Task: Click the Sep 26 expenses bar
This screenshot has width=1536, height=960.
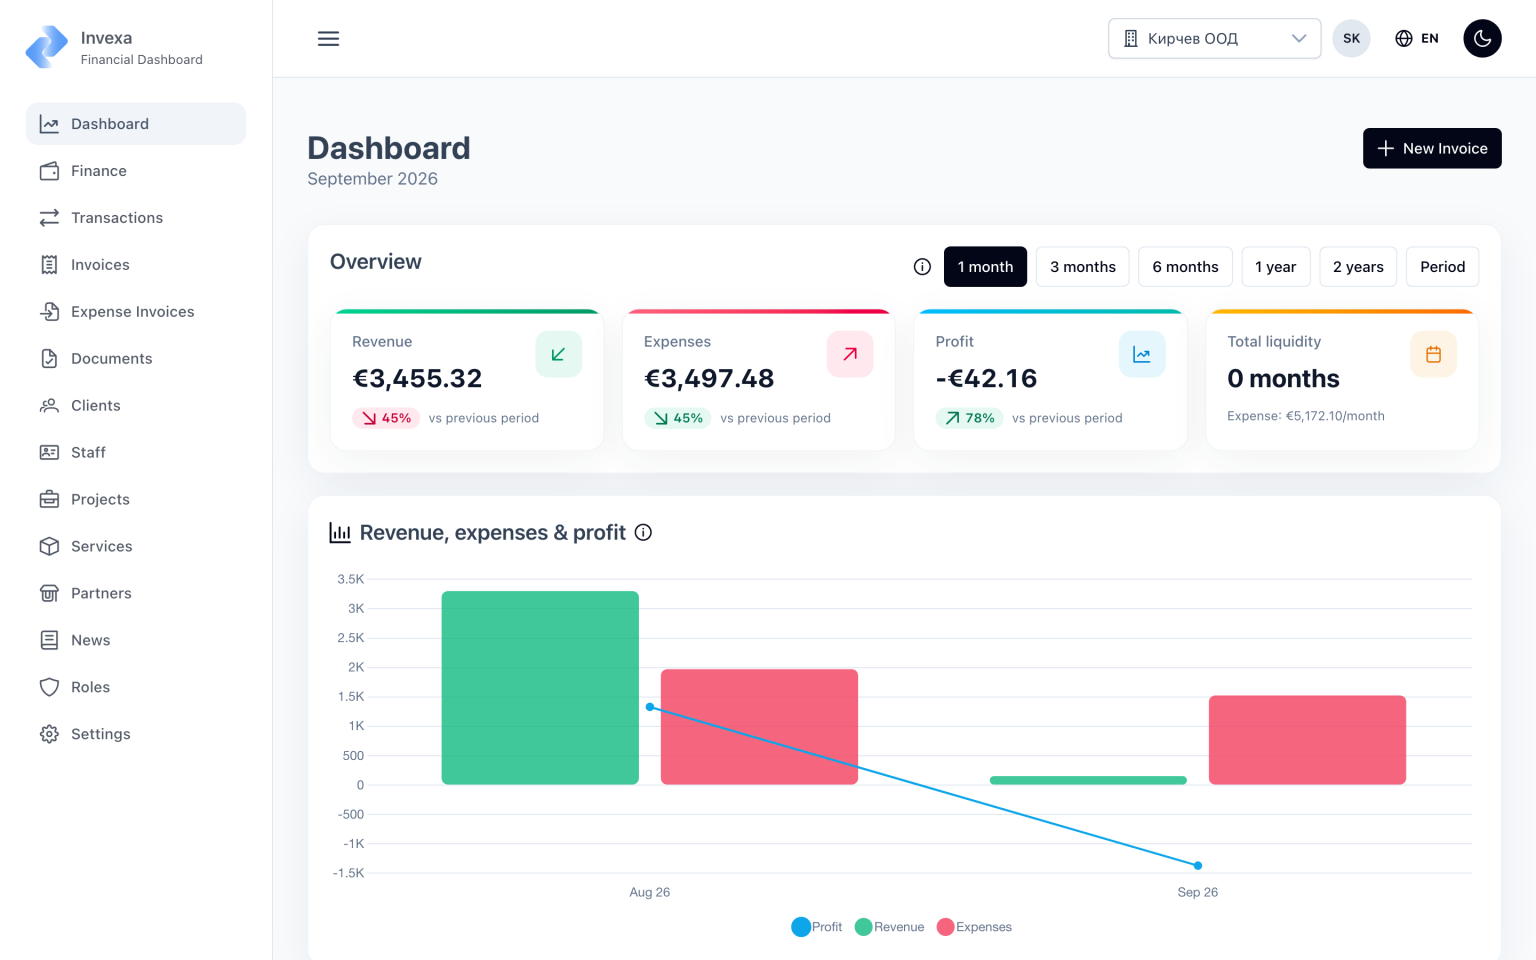Action: (x=1307, y=740)
